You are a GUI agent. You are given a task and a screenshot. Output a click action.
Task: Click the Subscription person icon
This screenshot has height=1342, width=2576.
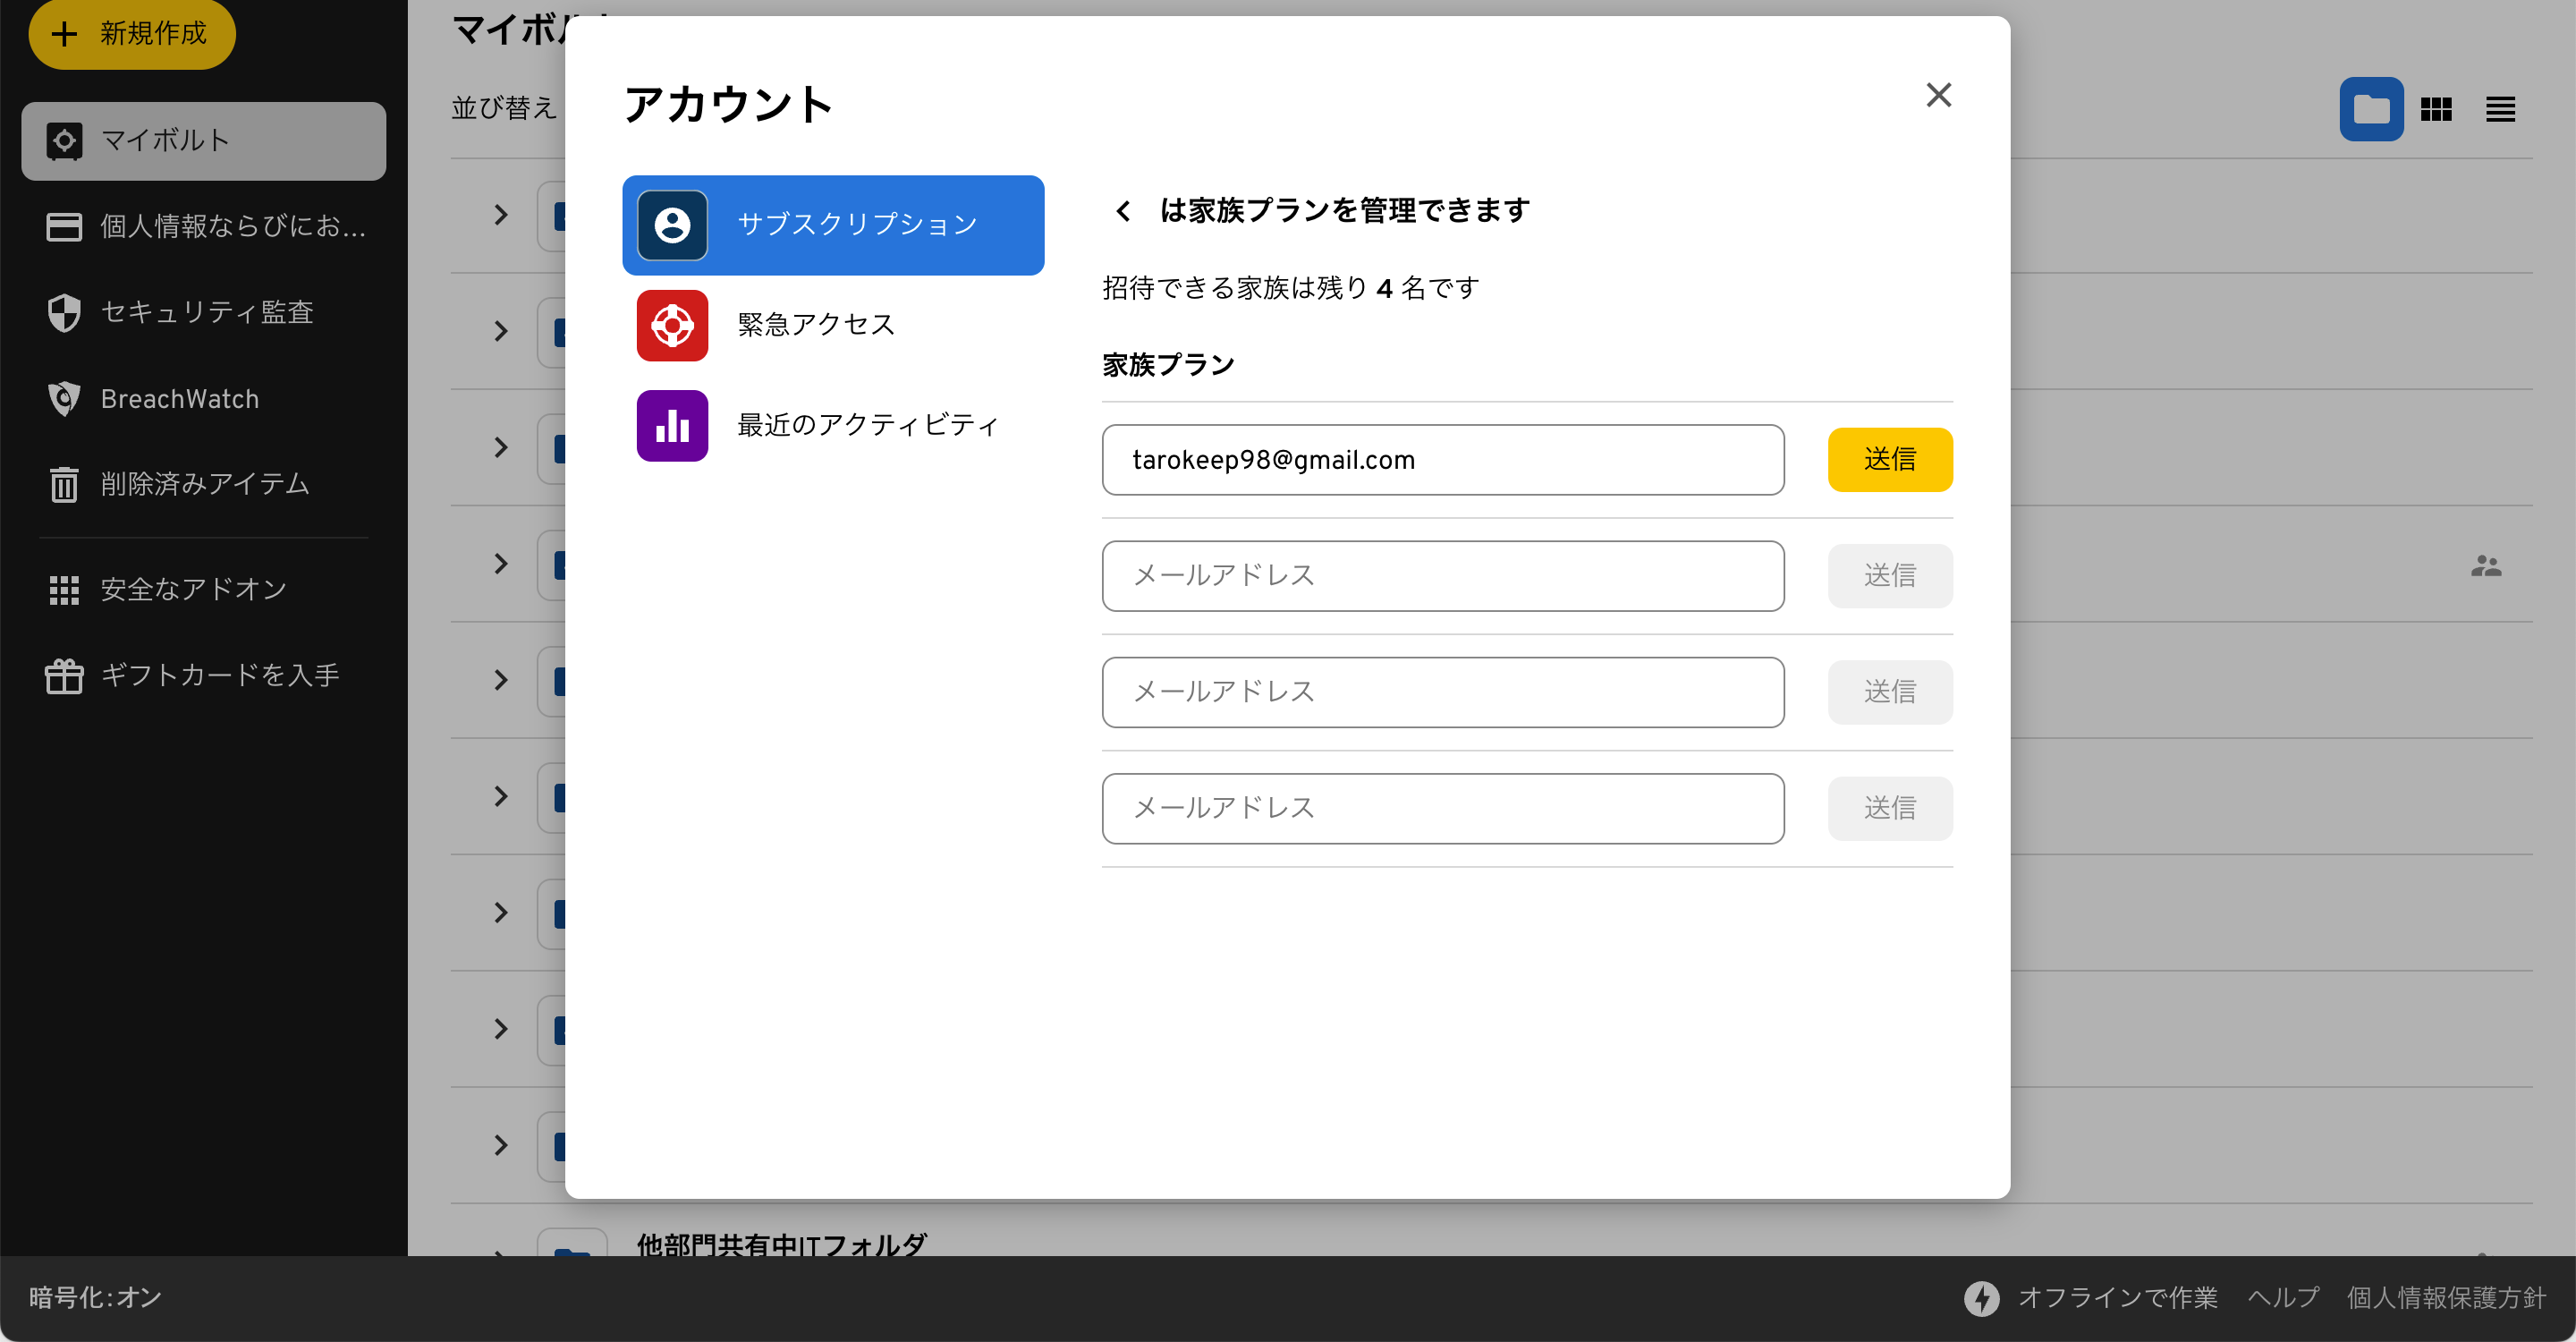pyautogui.click(x=672, y=225)
